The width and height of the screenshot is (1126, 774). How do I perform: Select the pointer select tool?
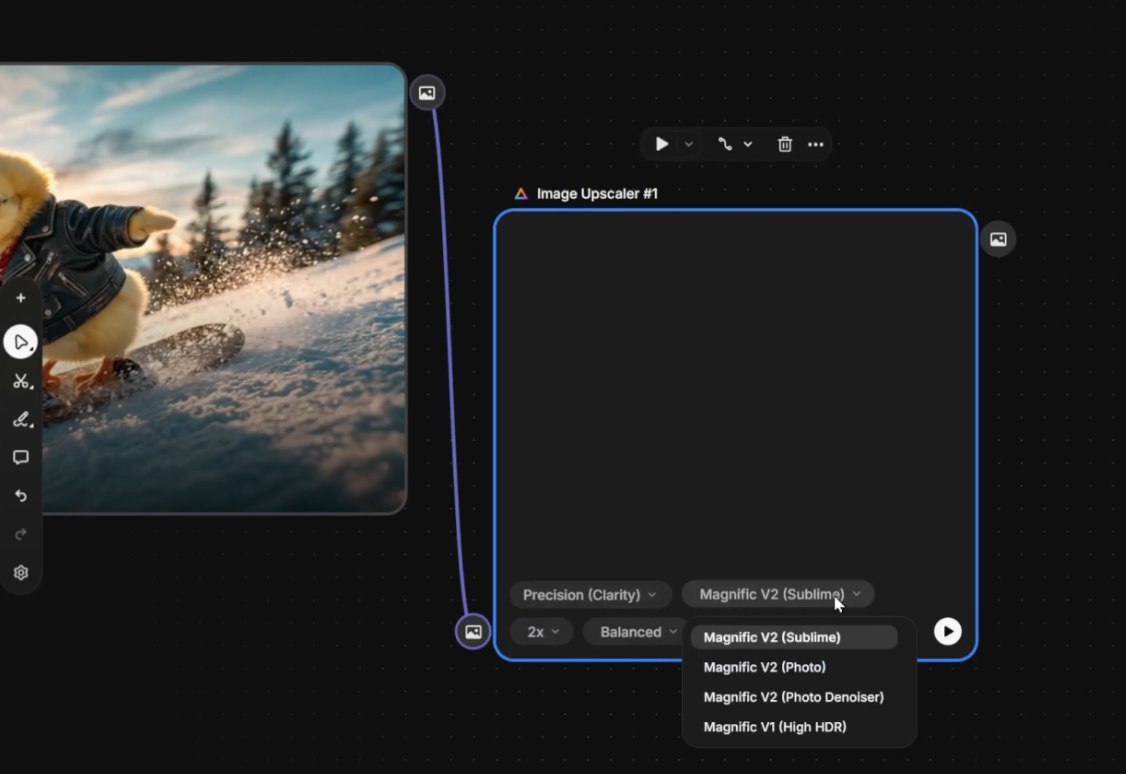click(x=20, y=342)
